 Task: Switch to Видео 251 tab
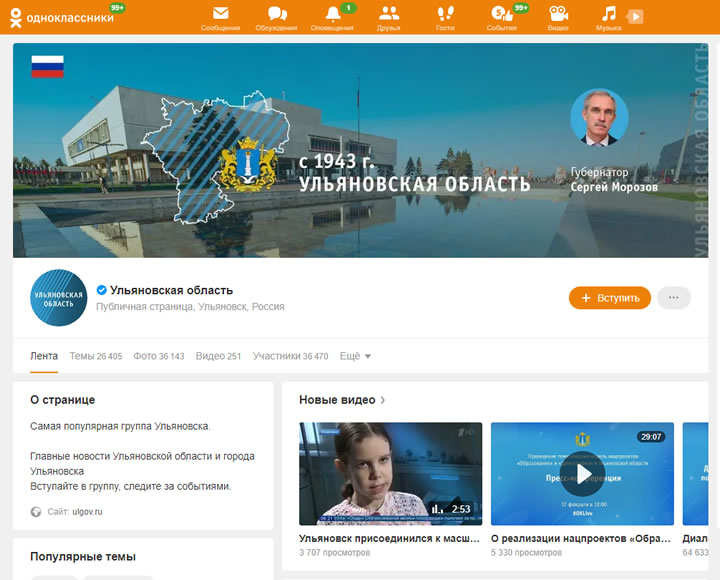(218, 356)
